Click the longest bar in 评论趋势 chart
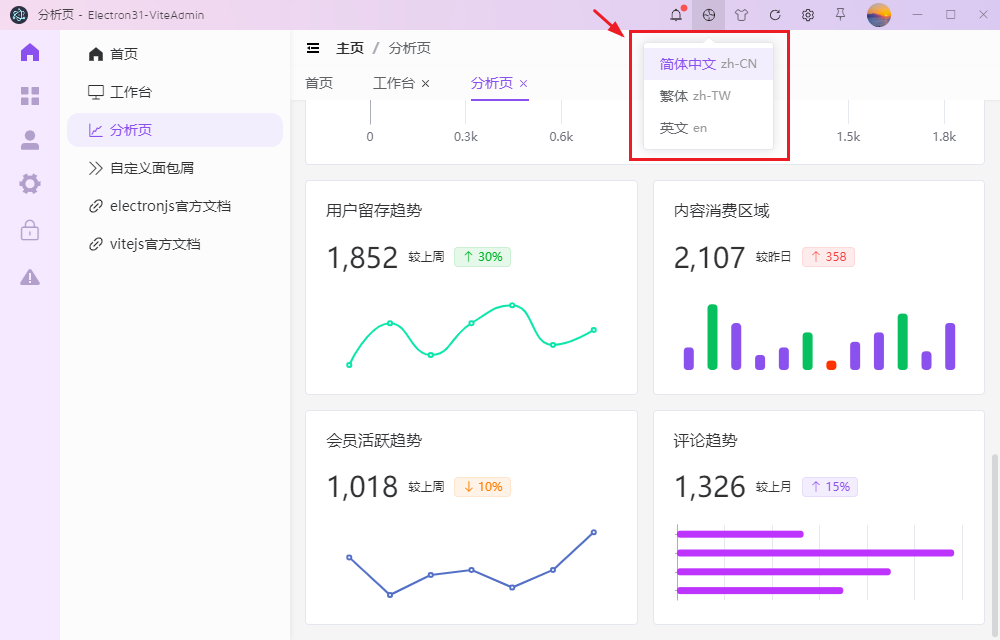1000x640 pixels. [816, 553]
